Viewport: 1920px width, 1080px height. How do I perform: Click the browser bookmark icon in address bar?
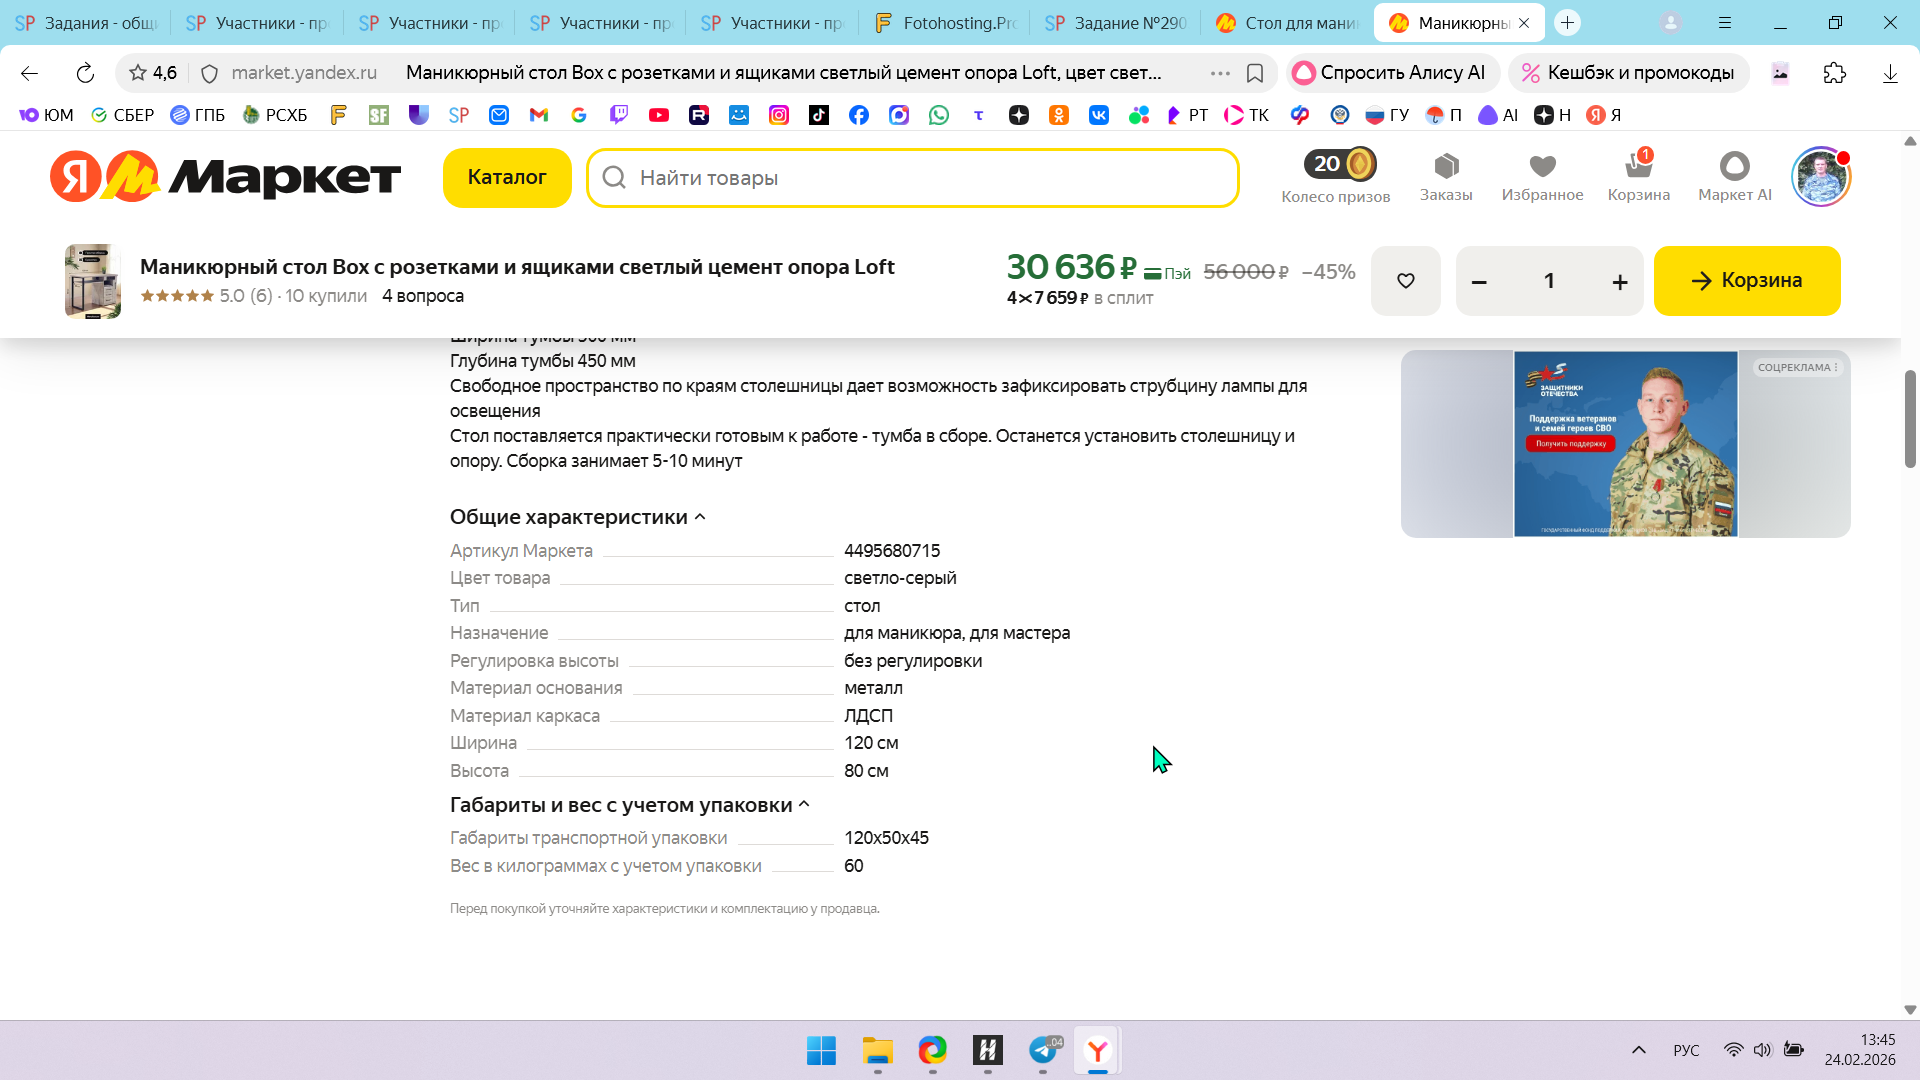tap(1255, 73)
